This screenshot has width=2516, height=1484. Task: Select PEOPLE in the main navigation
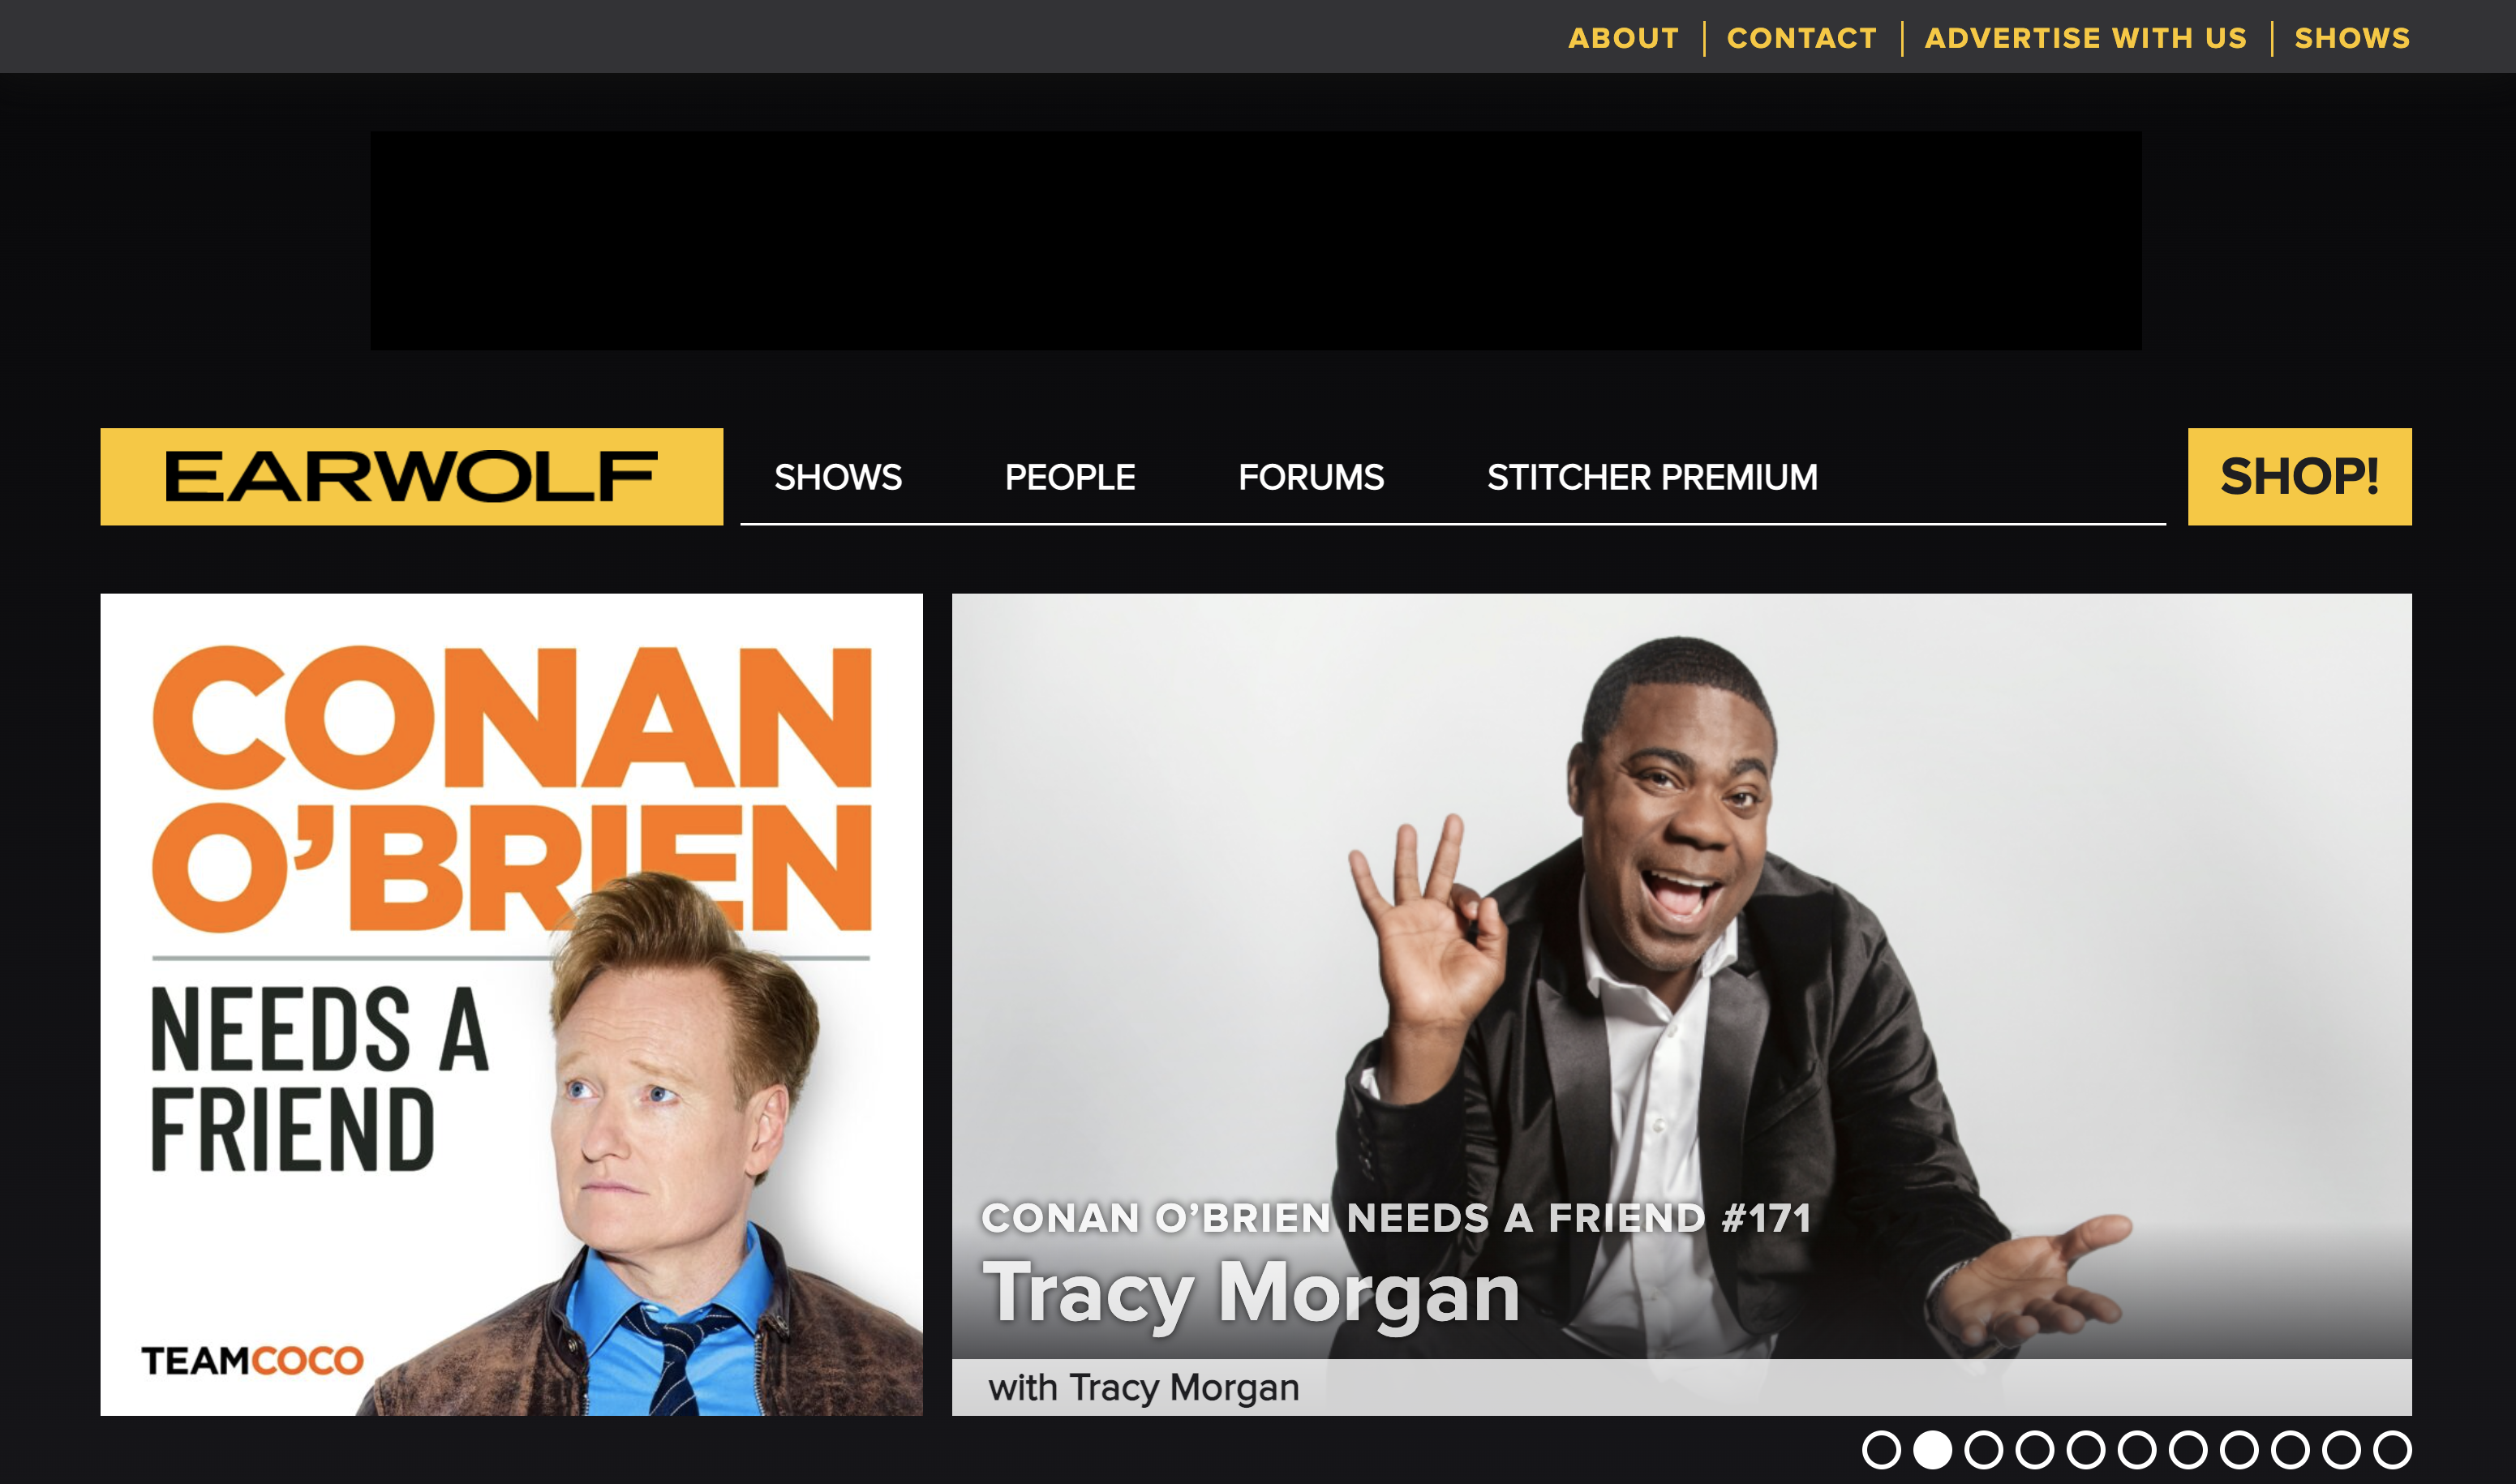[1068, 477]
